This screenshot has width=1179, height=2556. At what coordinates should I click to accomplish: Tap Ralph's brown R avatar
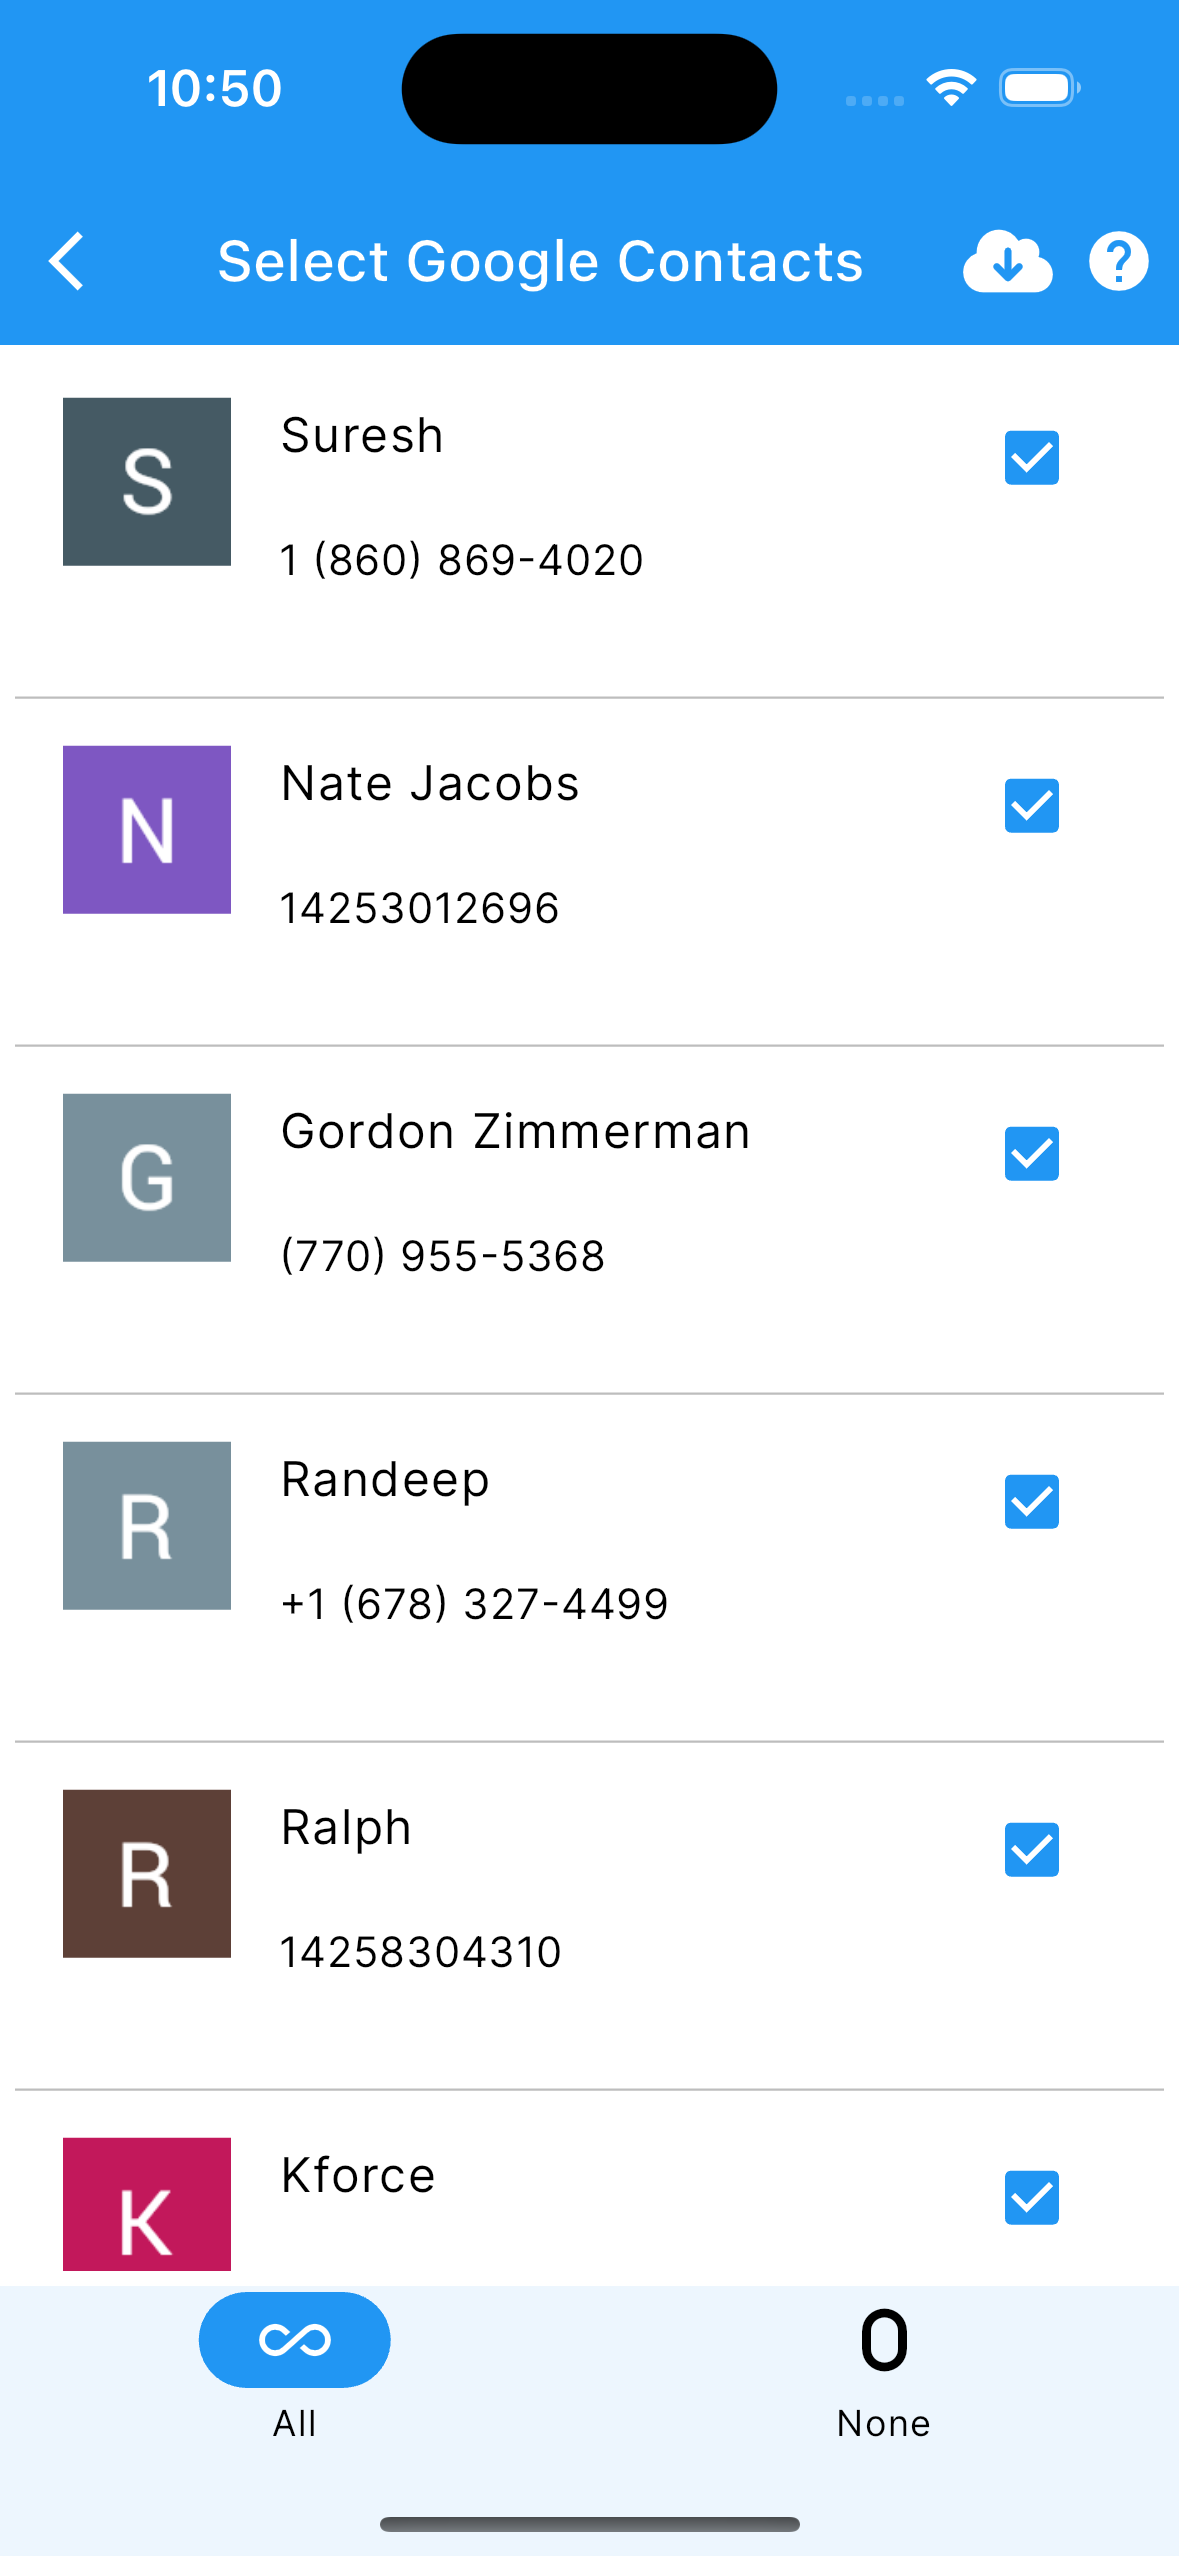(x=147, y=1874)
